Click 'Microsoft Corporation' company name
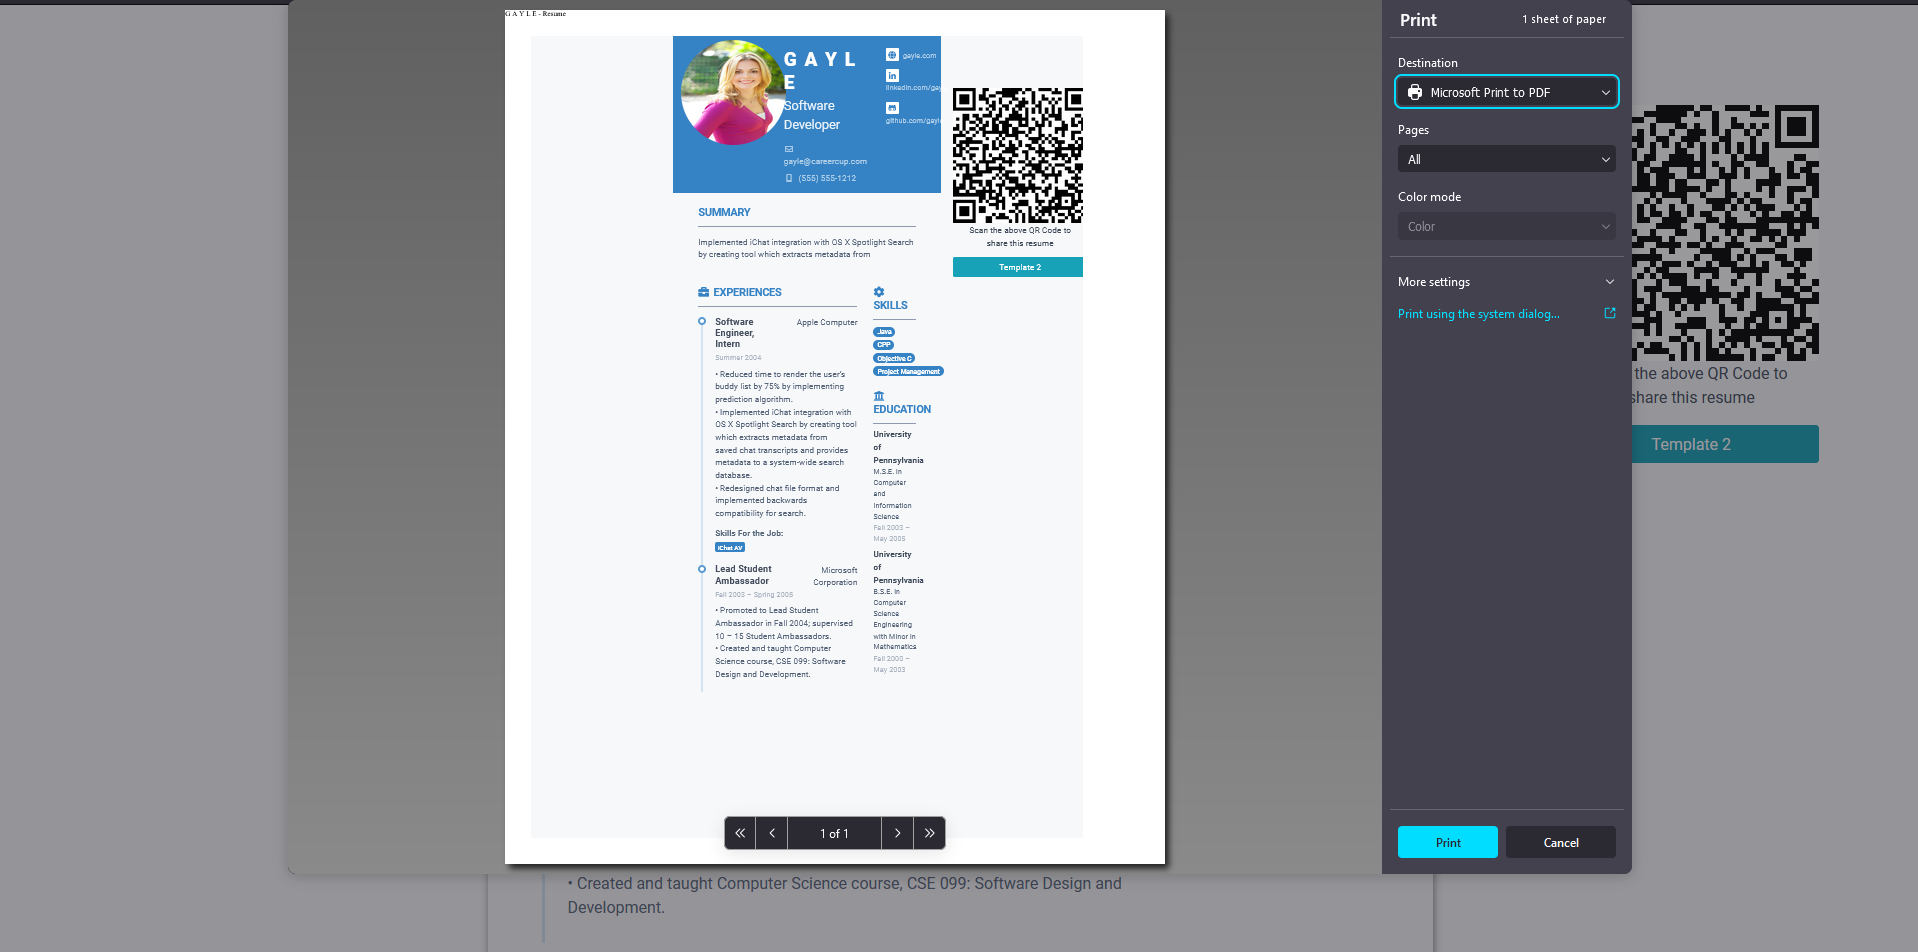The image size is (1918, 952). click(835, 576)
